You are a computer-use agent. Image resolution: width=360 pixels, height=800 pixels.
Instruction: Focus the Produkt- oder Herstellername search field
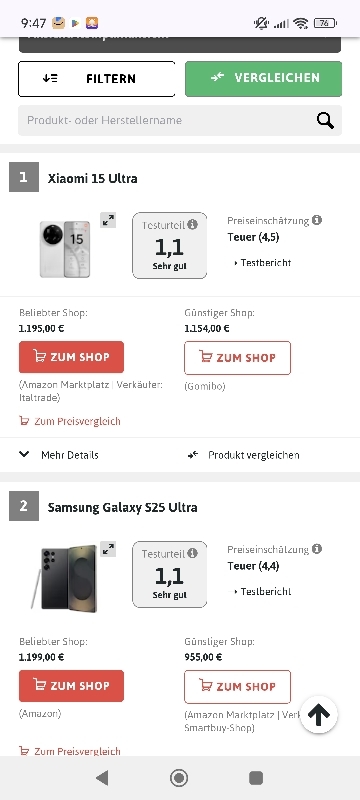(x=166, y=120)
